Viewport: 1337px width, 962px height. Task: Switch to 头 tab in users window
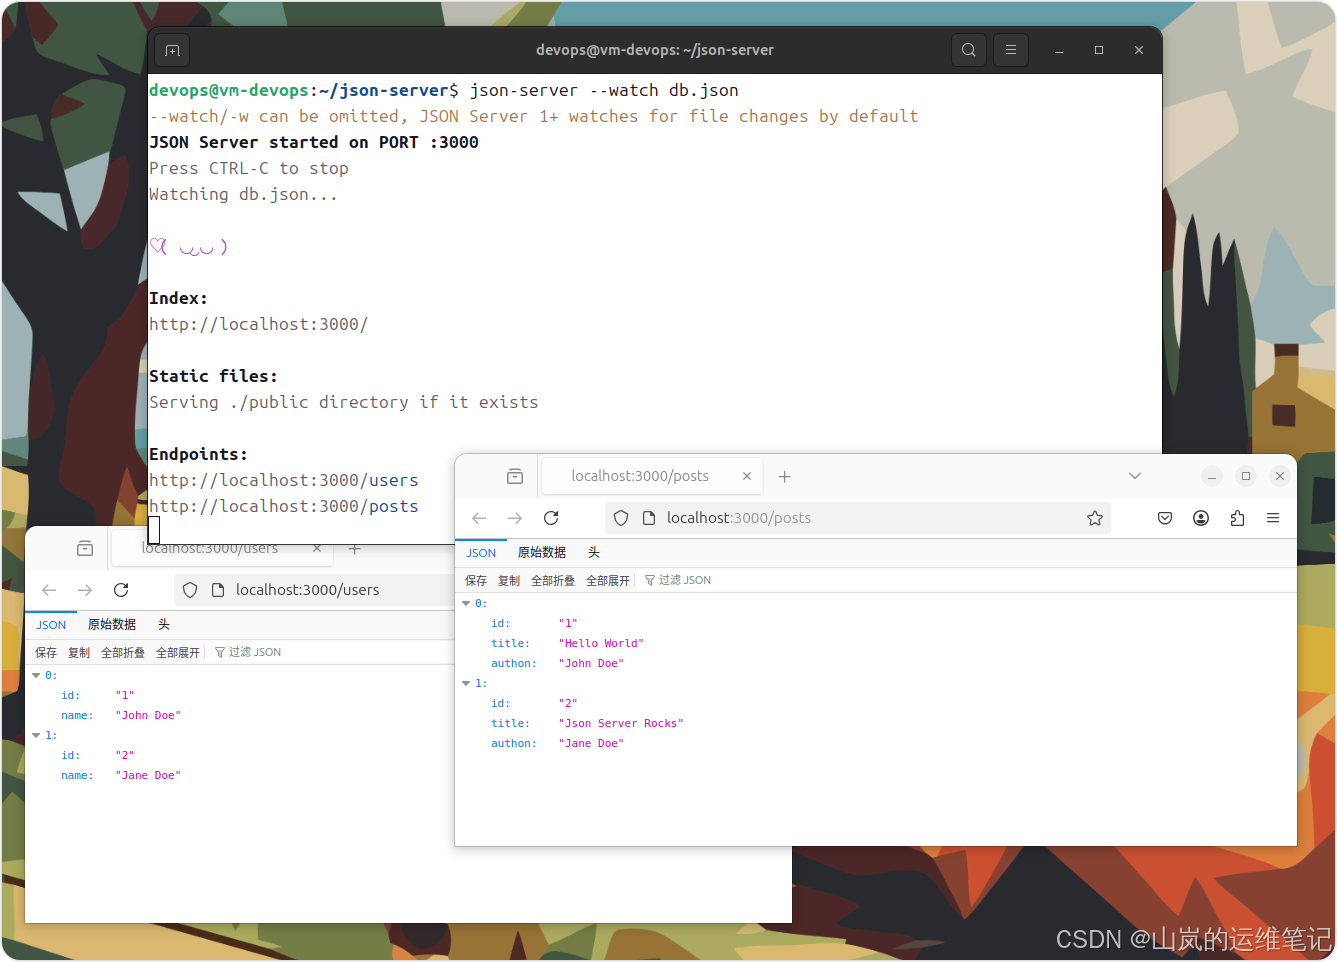pyautogui.click(x=164, y=625)
